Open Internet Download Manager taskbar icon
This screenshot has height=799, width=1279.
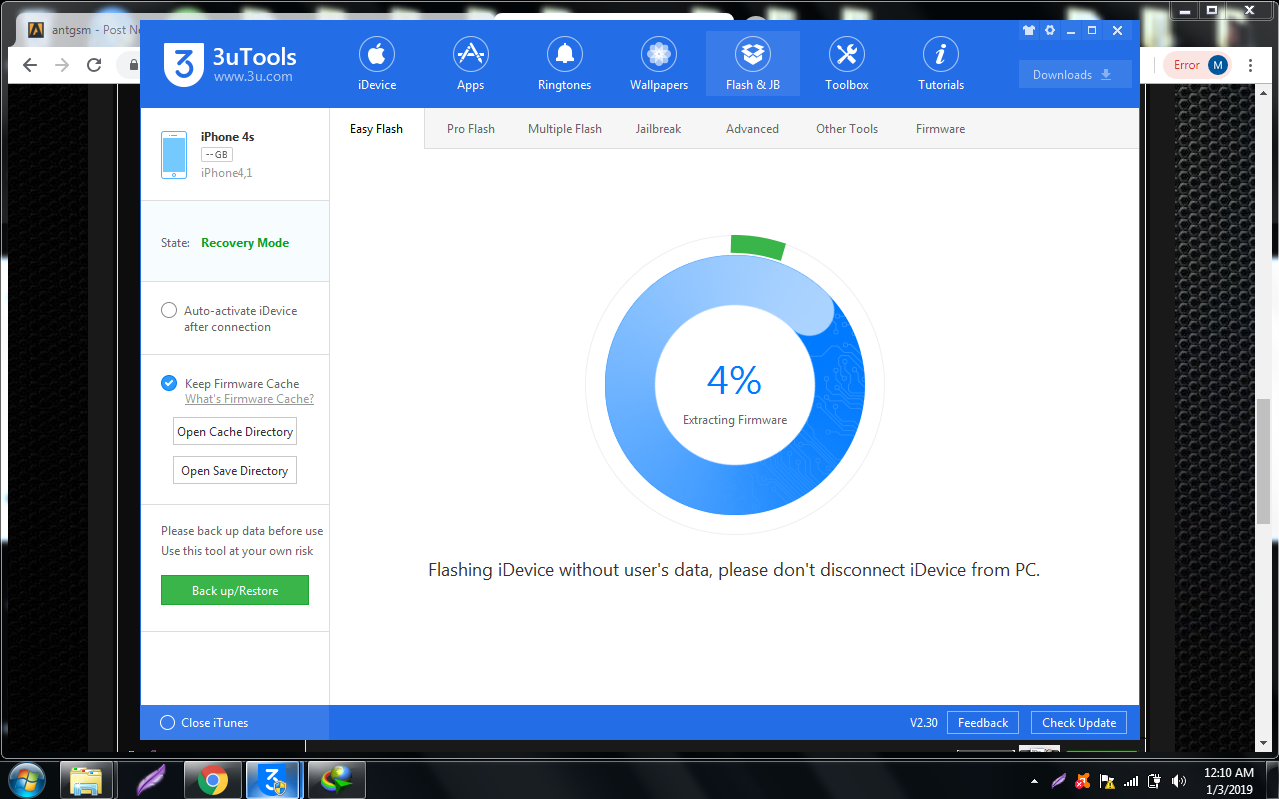tap(335, 779)
